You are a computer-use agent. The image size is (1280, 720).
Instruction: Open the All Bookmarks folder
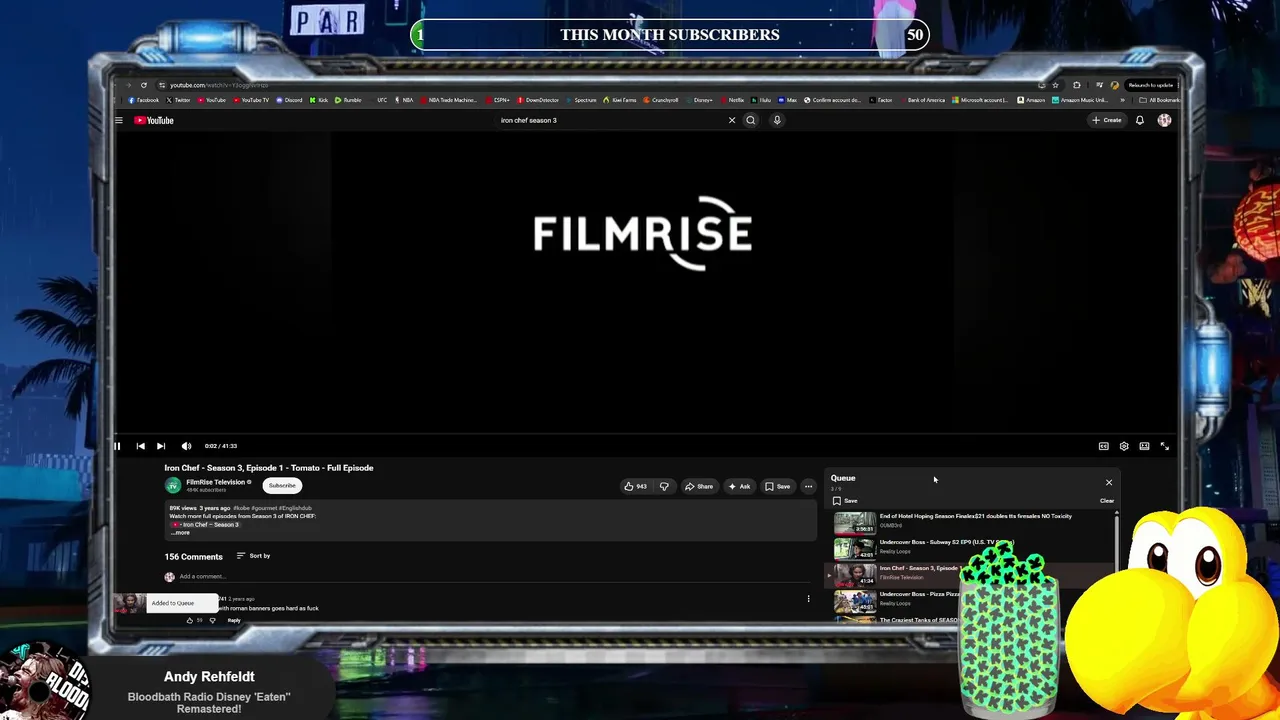pos(1161,100)
